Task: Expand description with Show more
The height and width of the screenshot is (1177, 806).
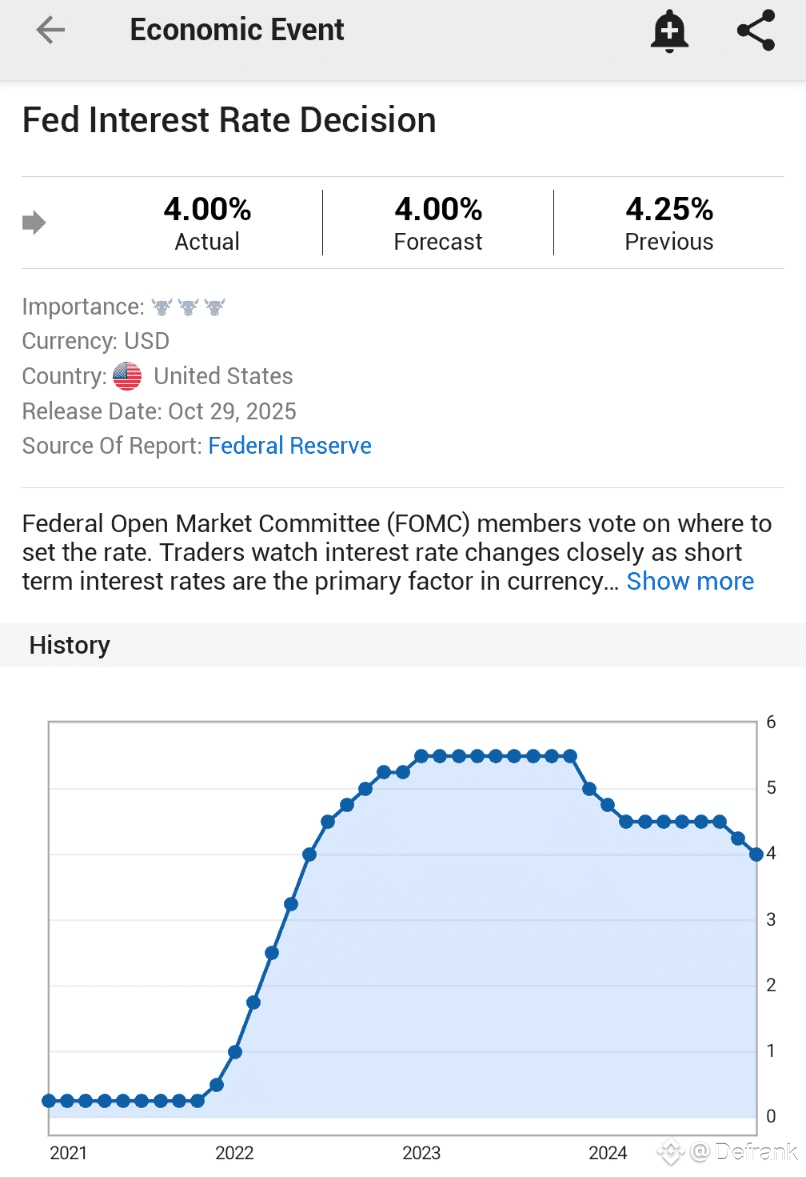Action: pyautogui.click(x=690, y=581)
